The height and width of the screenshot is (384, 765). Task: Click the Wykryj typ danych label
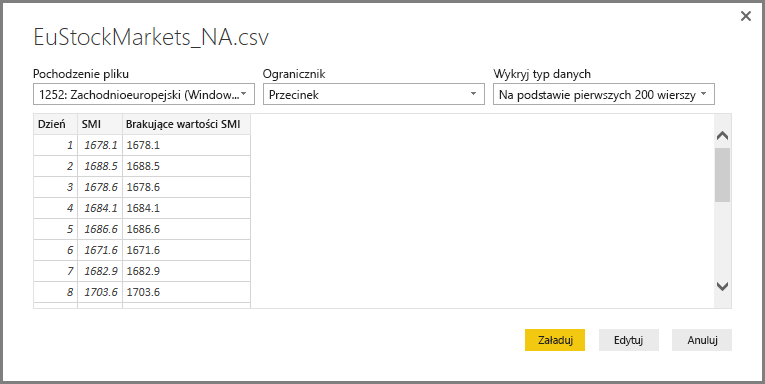[x=542, y=74]
